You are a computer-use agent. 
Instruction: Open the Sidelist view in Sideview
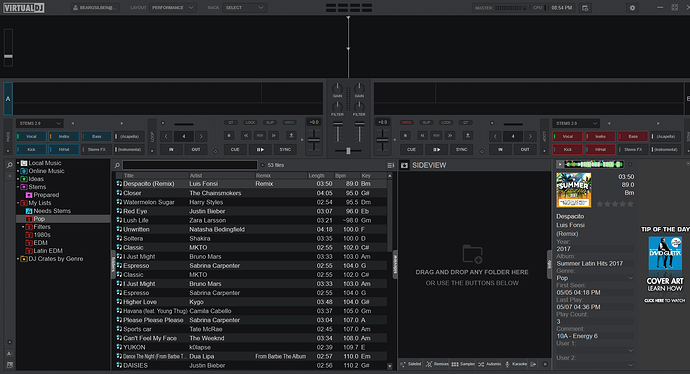click(411, 364)
